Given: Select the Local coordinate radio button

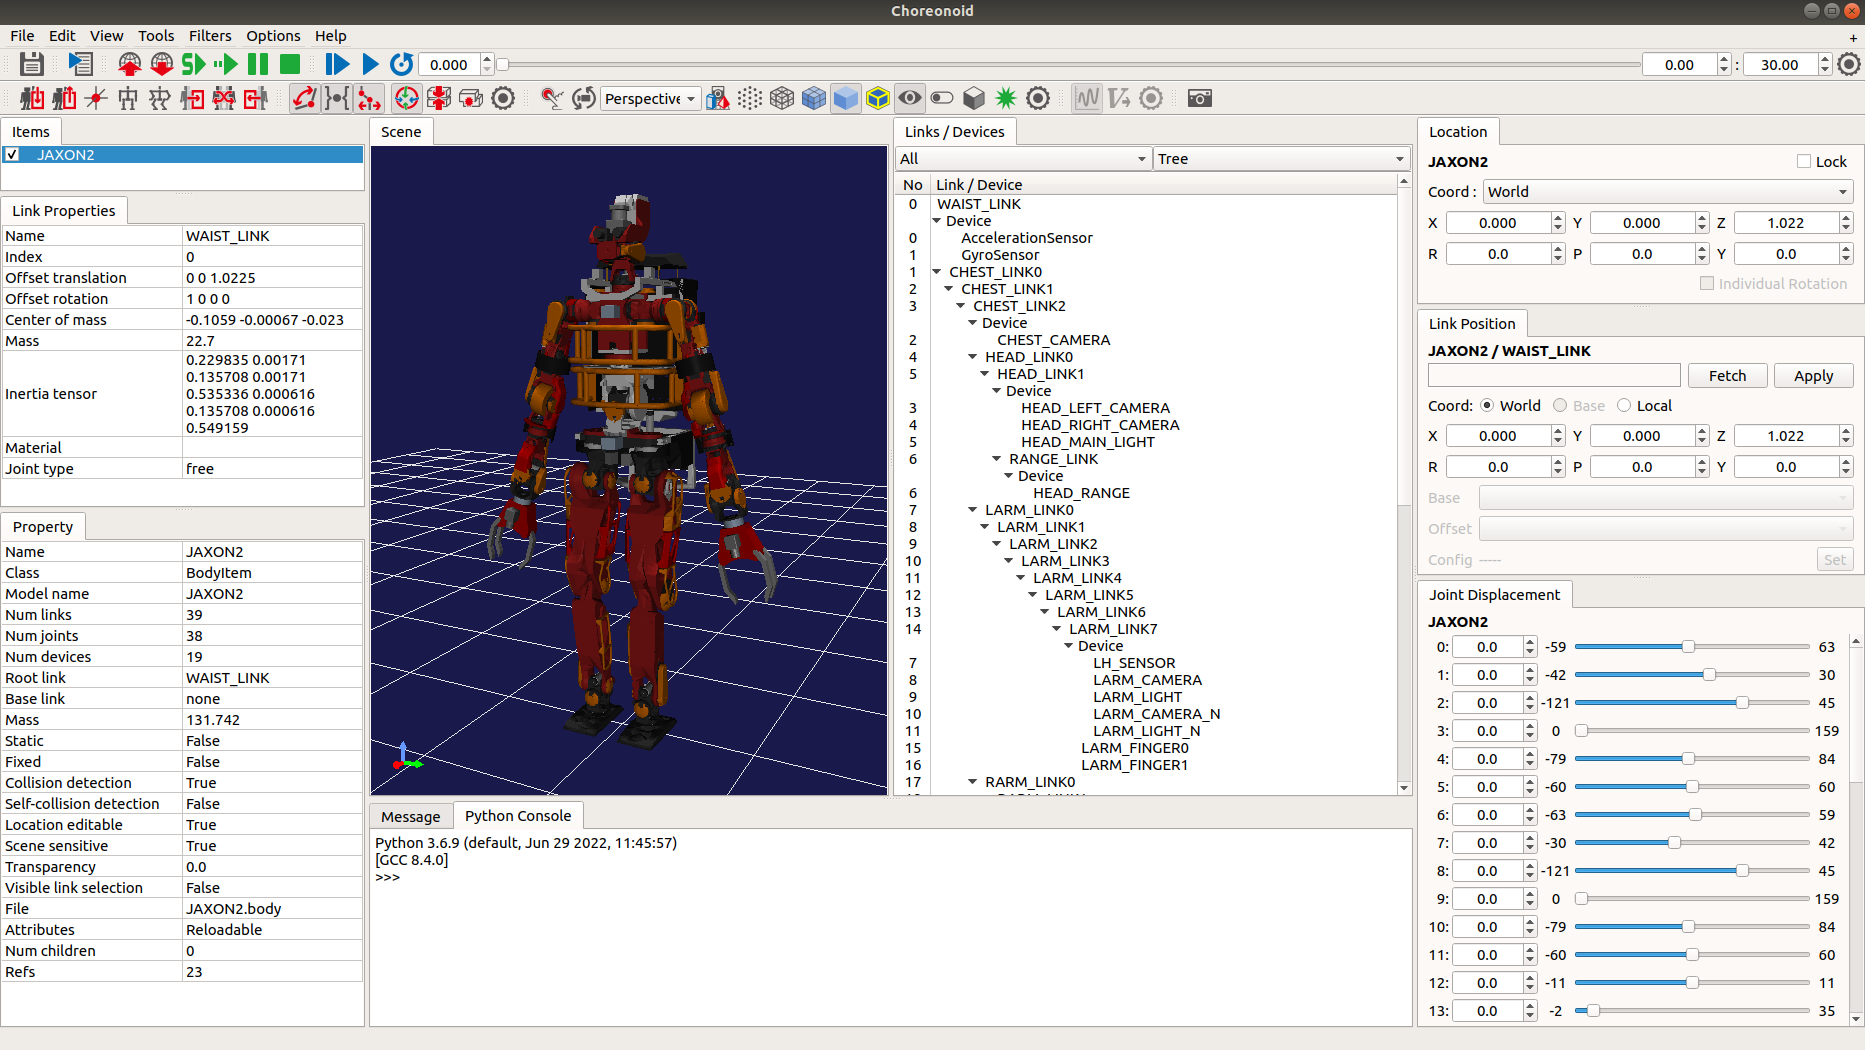Looking at the screenshot, I should [x=1624, y=406].
